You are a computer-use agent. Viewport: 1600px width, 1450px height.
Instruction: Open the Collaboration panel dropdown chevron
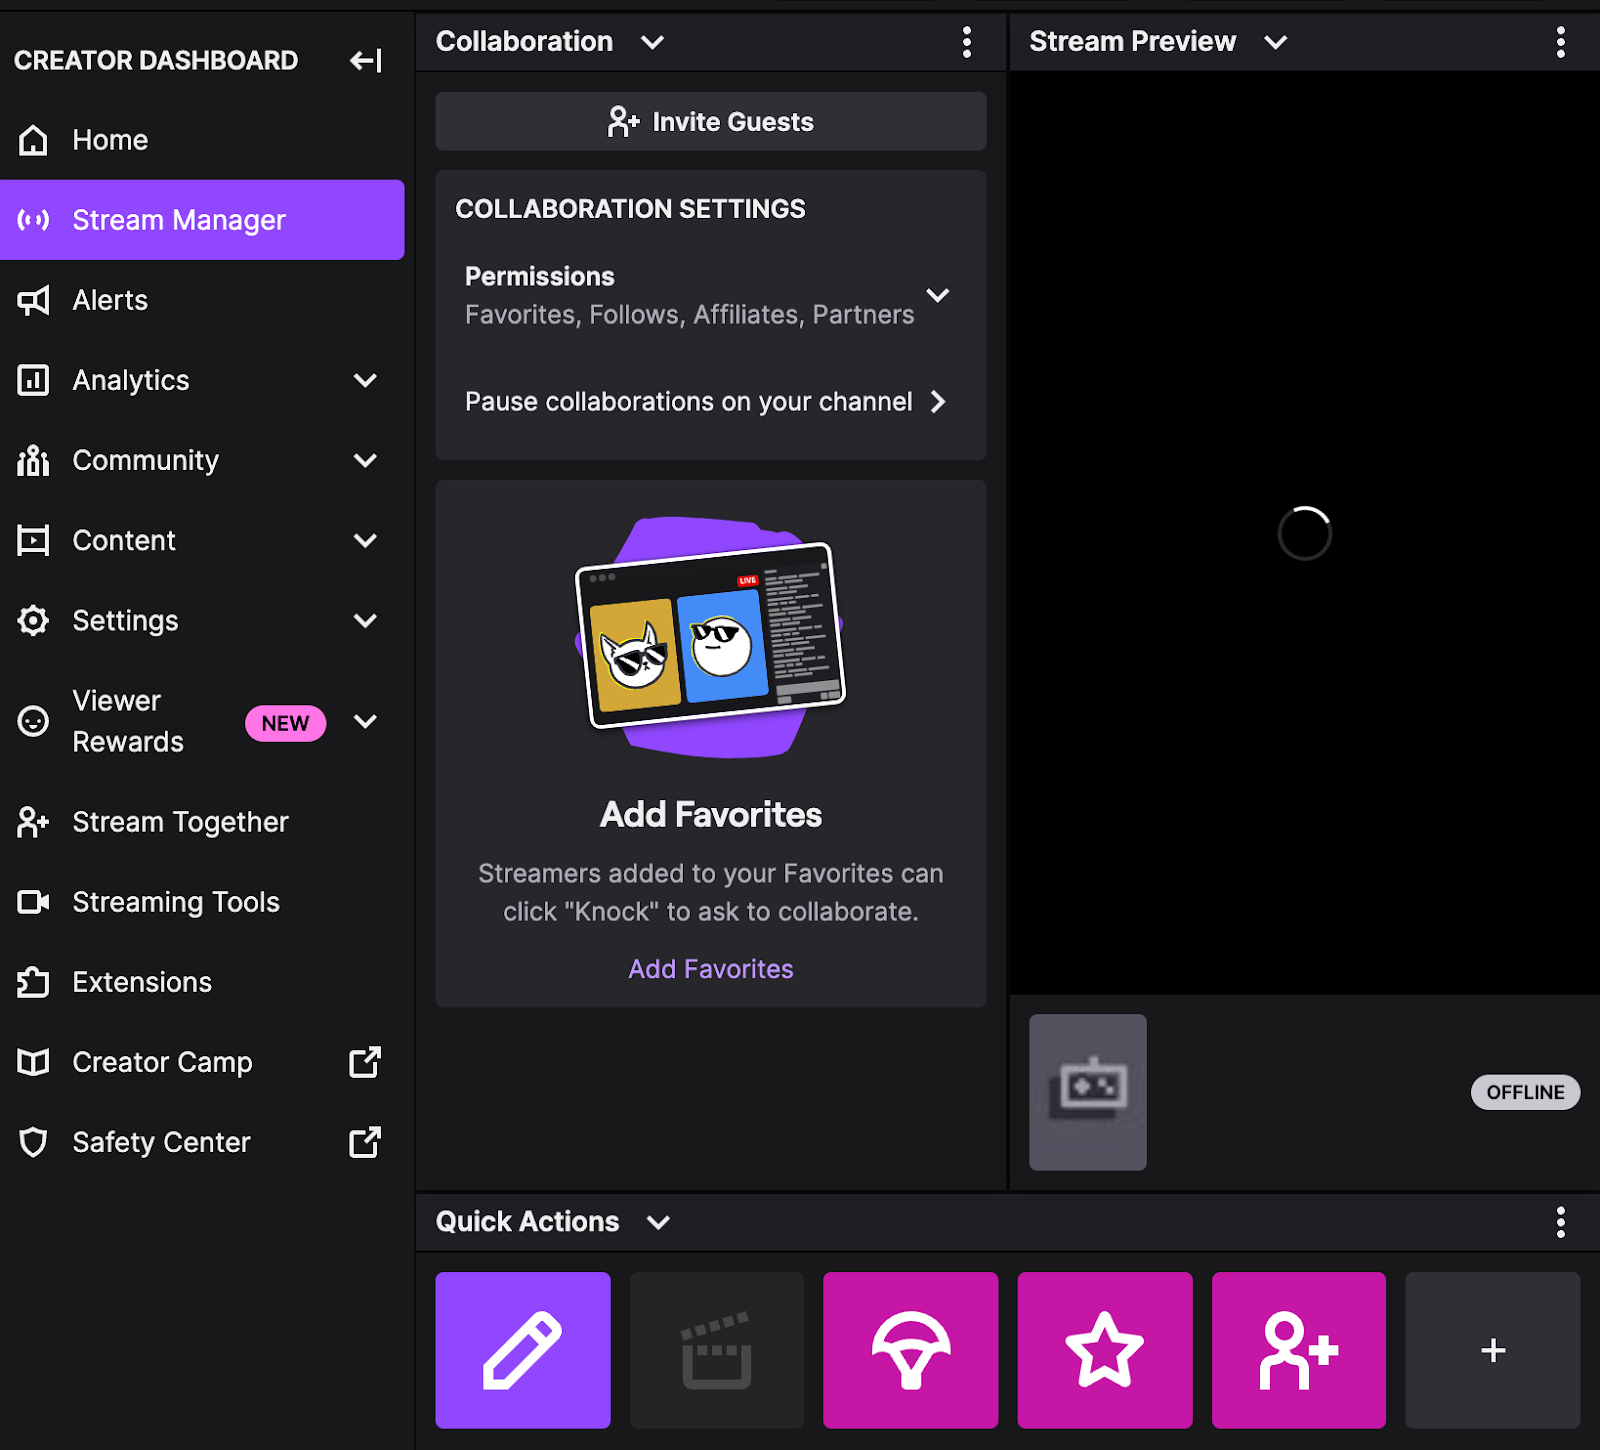(653, 42)
